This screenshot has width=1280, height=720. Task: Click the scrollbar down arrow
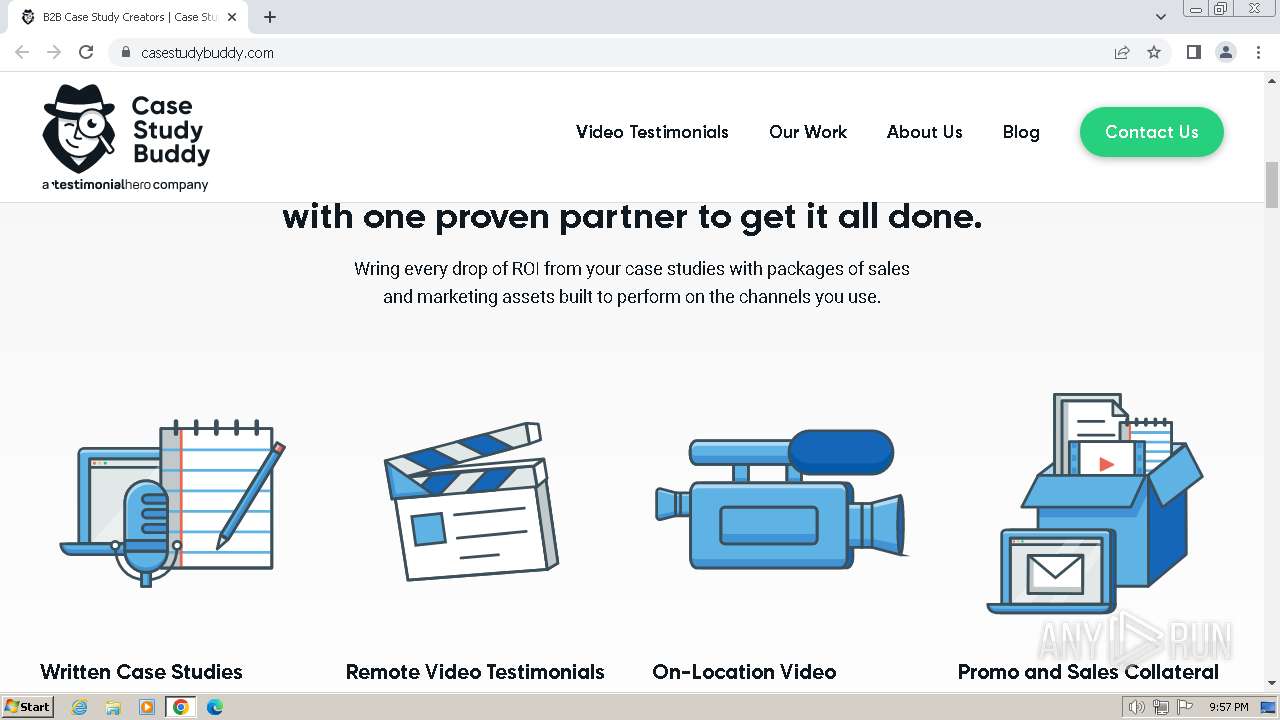pos(1272,684)
